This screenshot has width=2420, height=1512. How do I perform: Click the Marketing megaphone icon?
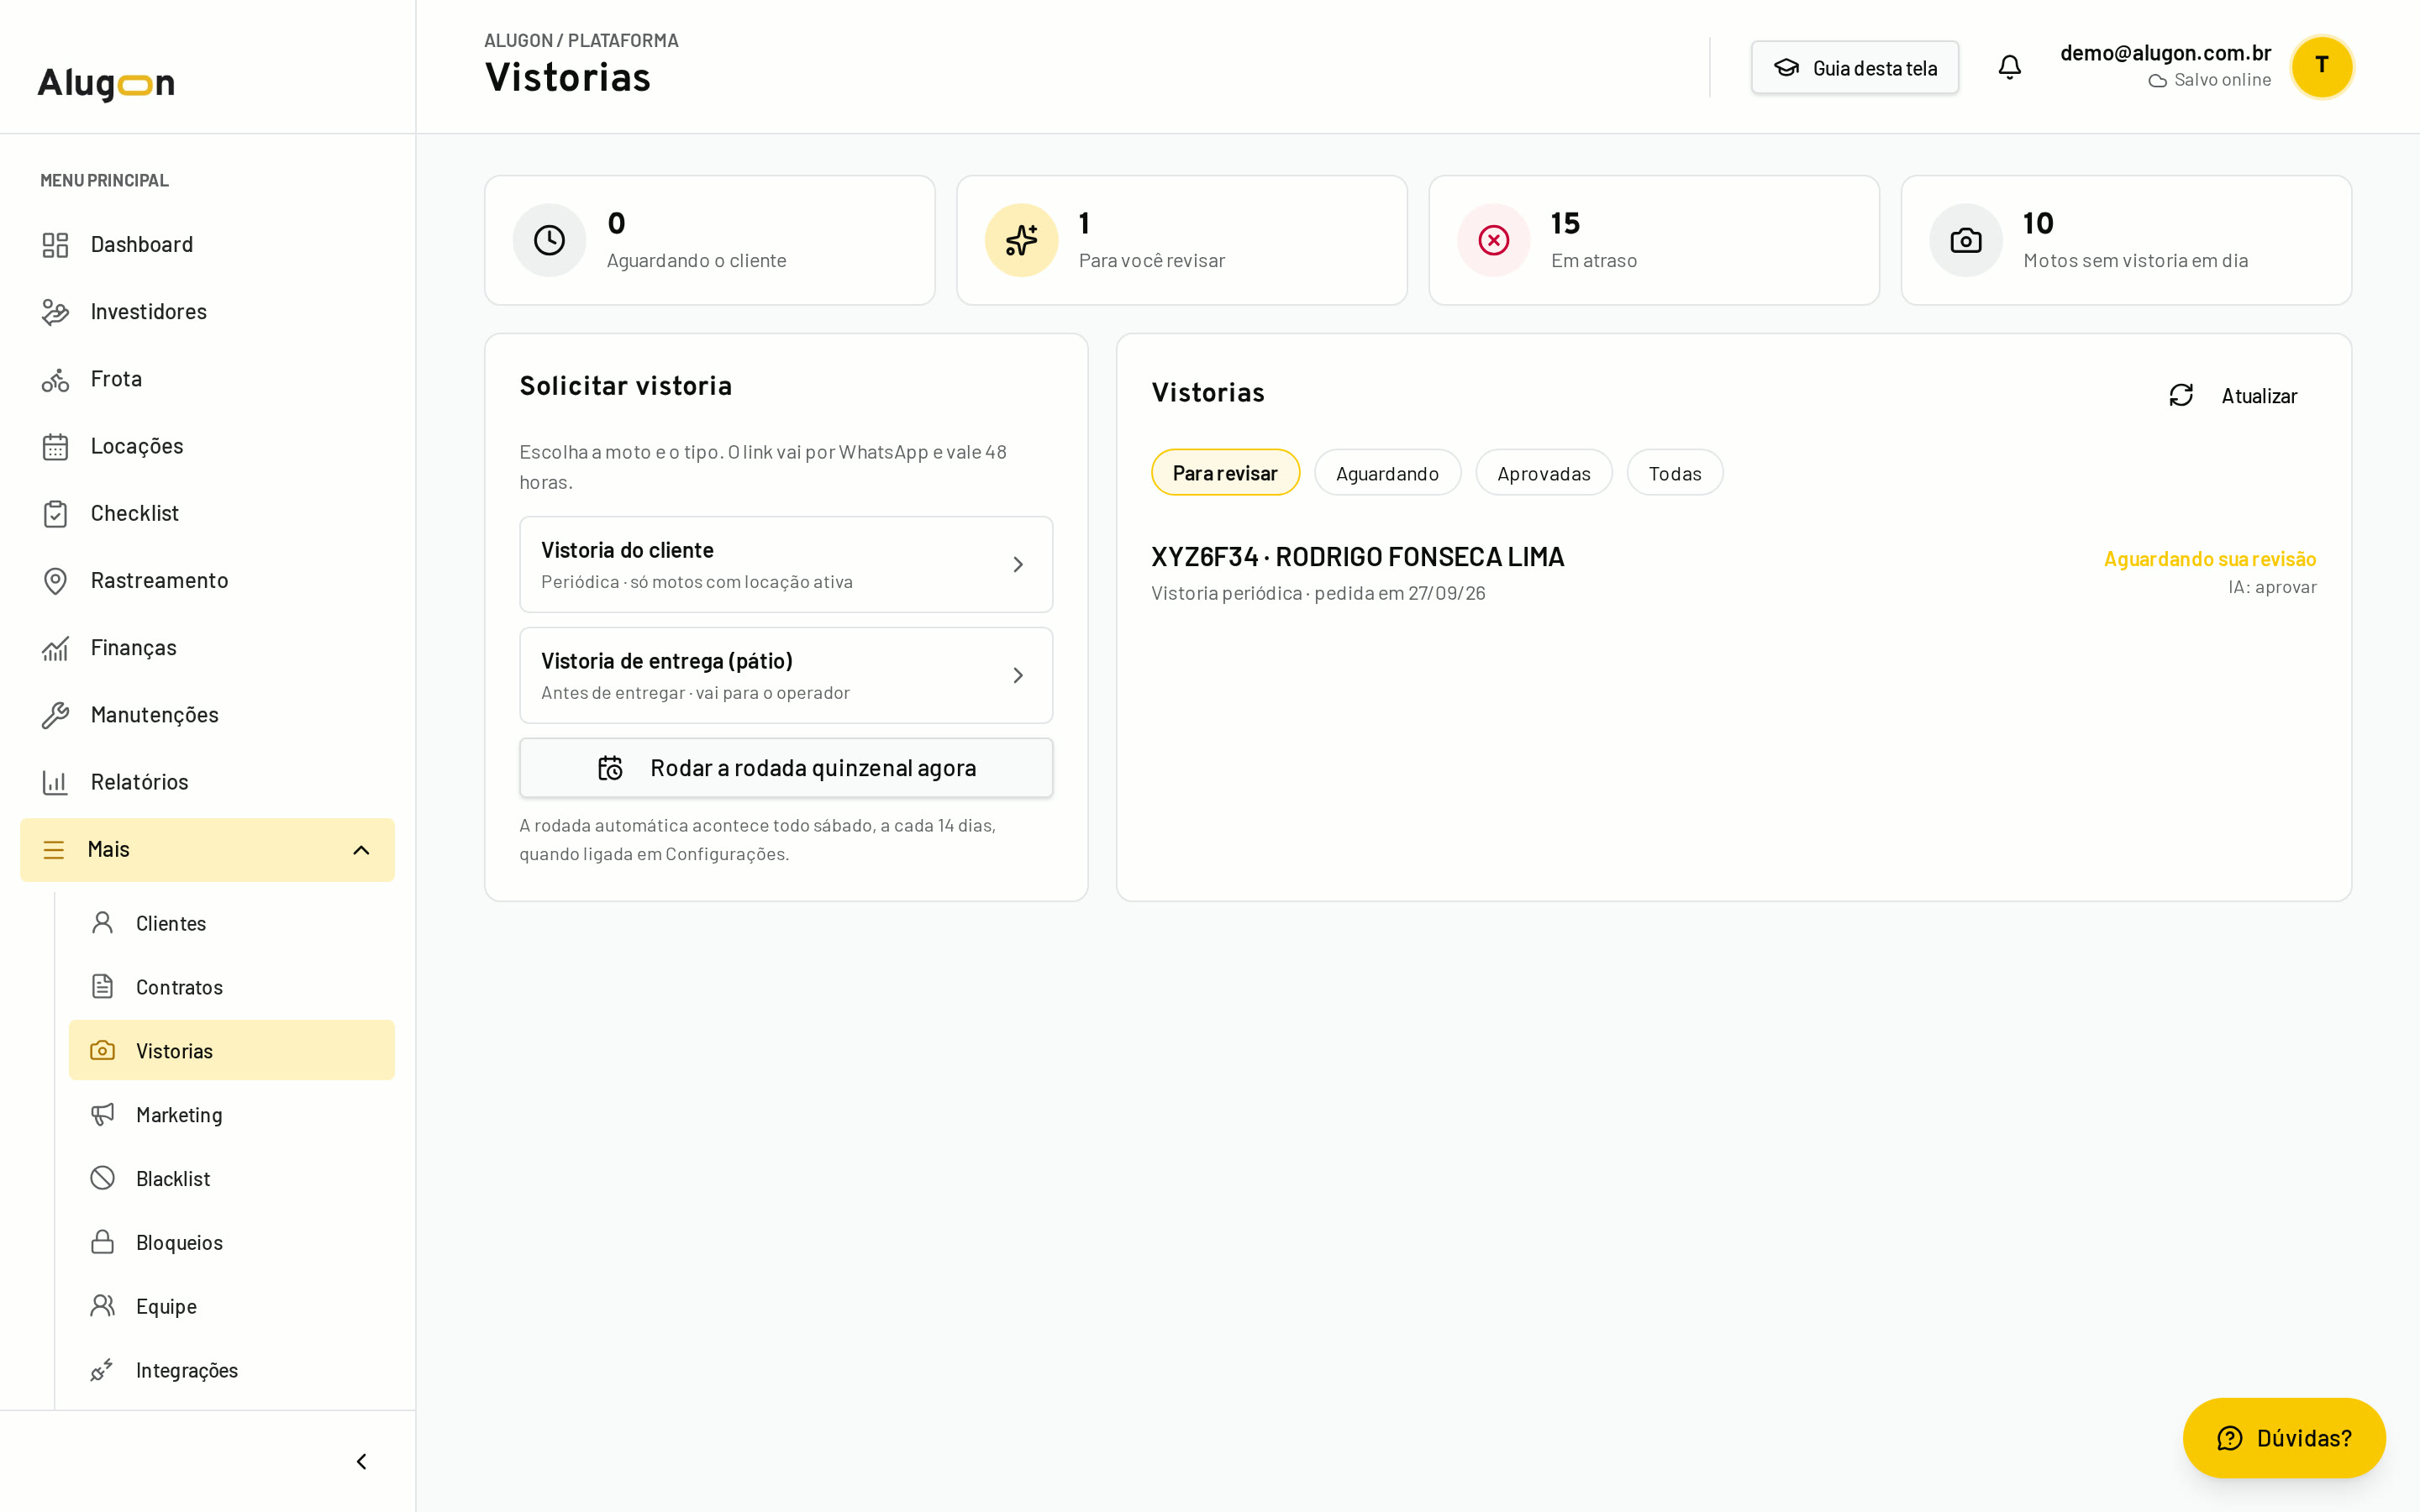(102, 1114)
